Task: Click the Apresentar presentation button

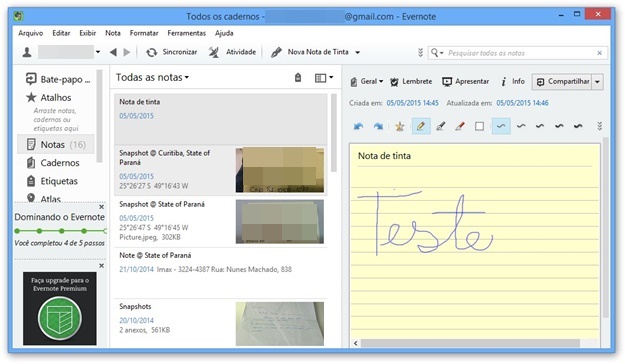Action: click(x=466, y=81)
